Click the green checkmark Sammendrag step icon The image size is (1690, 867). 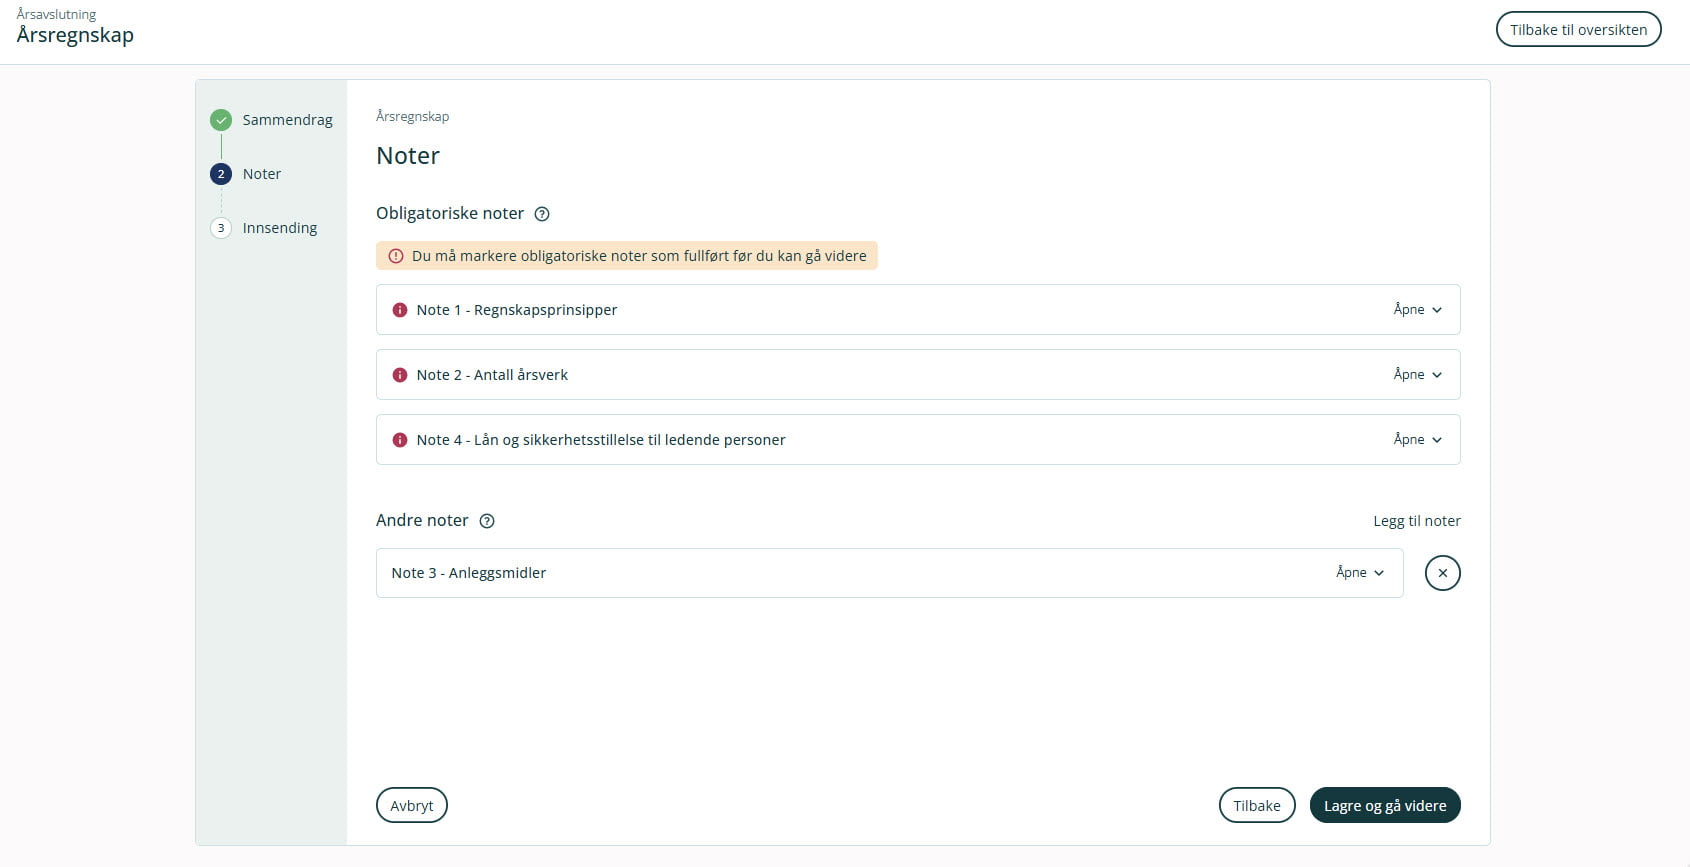[x=221, y=120]
